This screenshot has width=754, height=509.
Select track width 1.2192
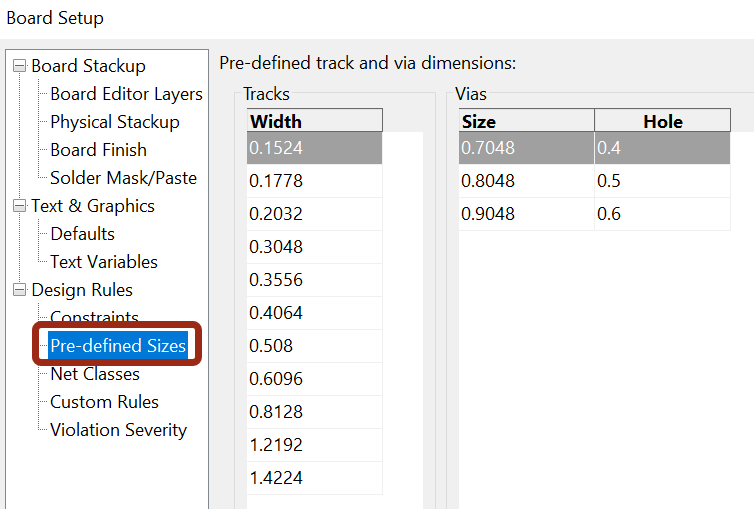(314, 445)
